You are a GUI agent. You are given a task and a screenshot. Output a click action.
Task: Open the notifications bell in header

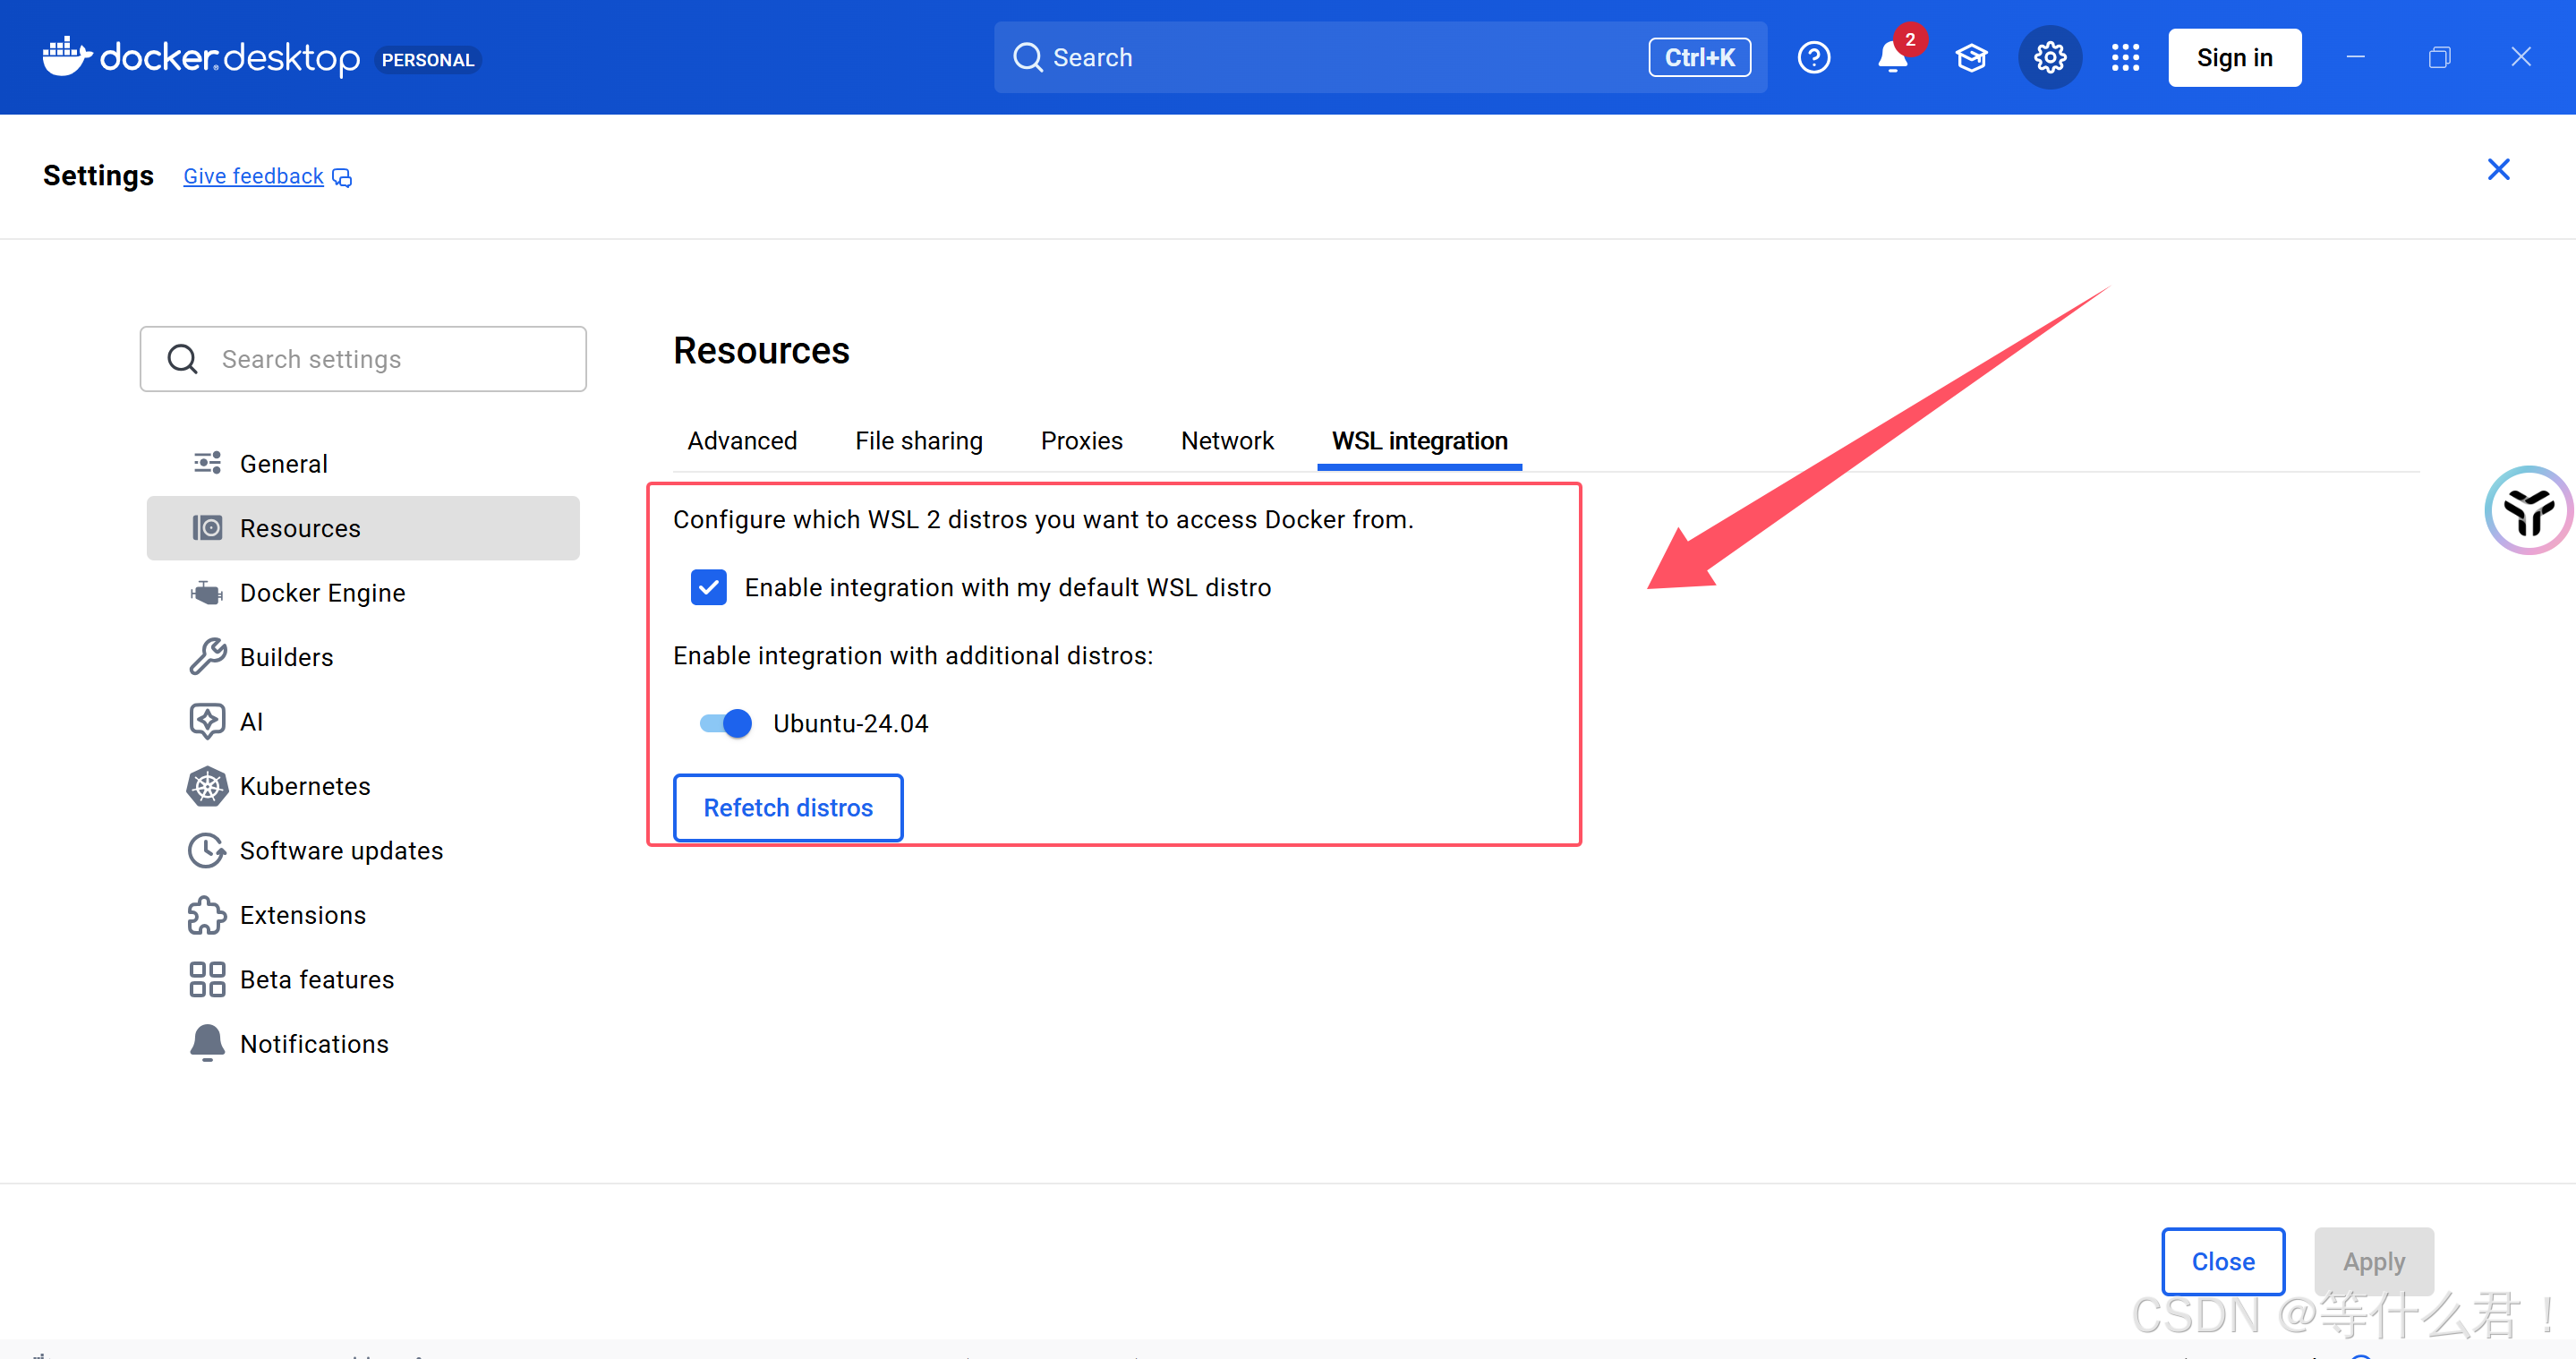pos(1892,58)
